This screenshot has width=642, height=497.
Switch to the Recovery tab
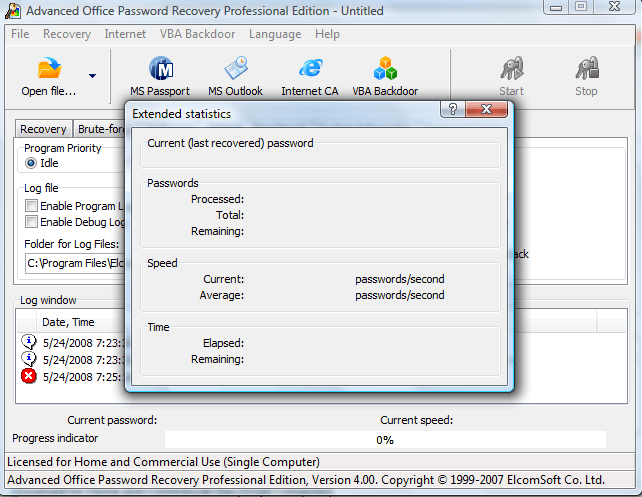(43, 129)
